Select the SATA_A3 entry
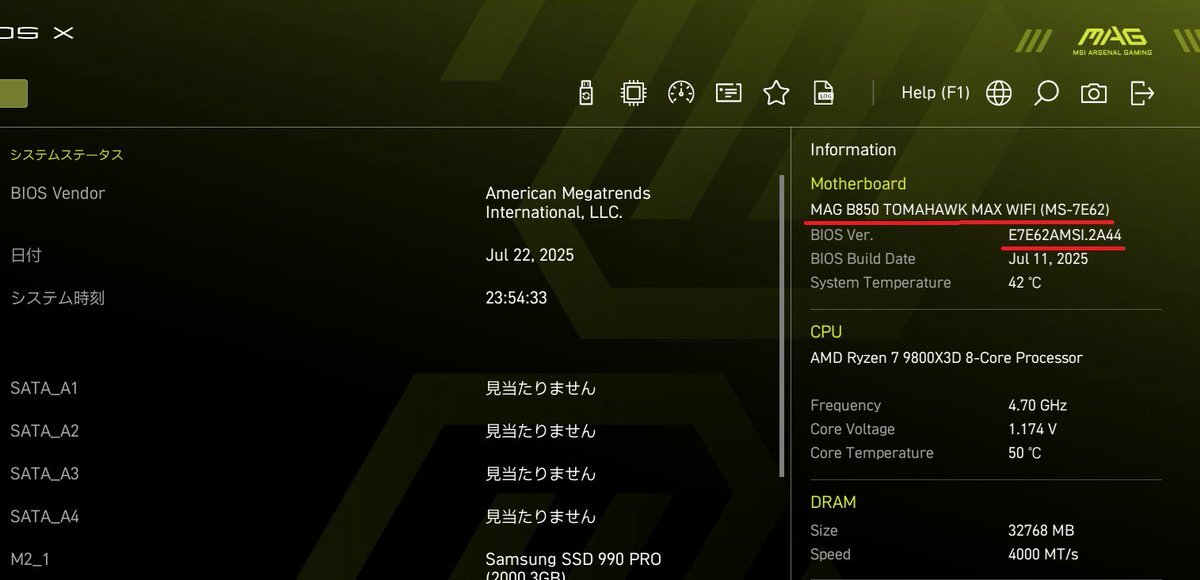This screenshot has height=580, width=1200. pyautogui.click(x=390, y=474)
